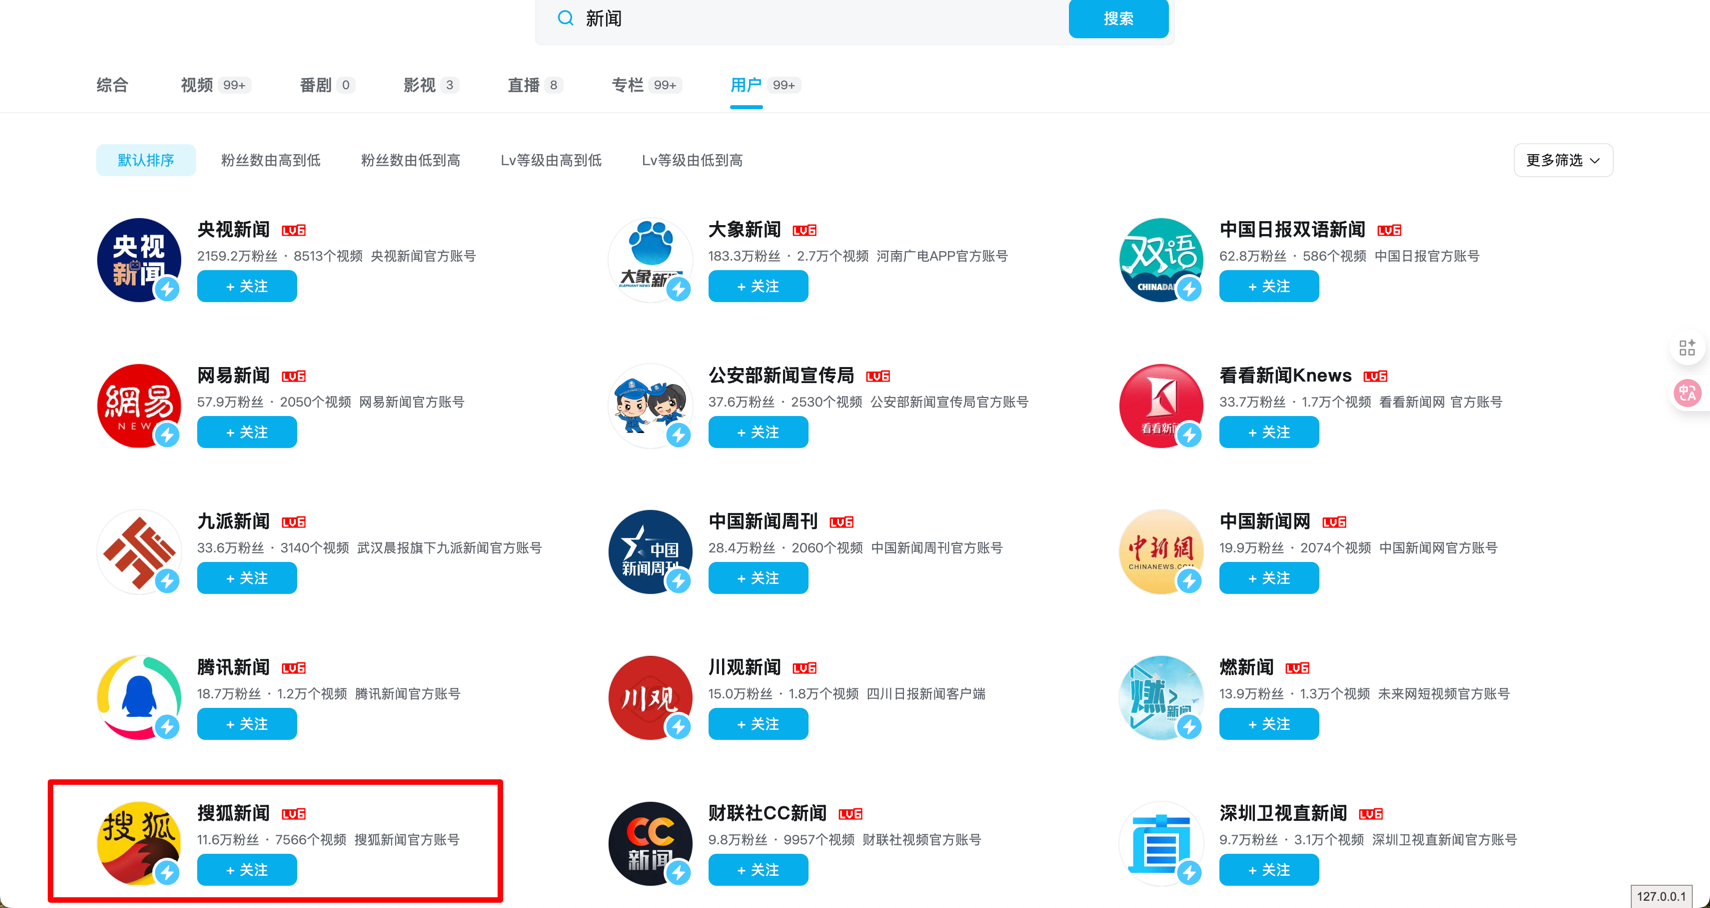This screenshot has height=908, width=1710.
Task: Switch to the 直播 tab
Action: click(x=524, y=85)
